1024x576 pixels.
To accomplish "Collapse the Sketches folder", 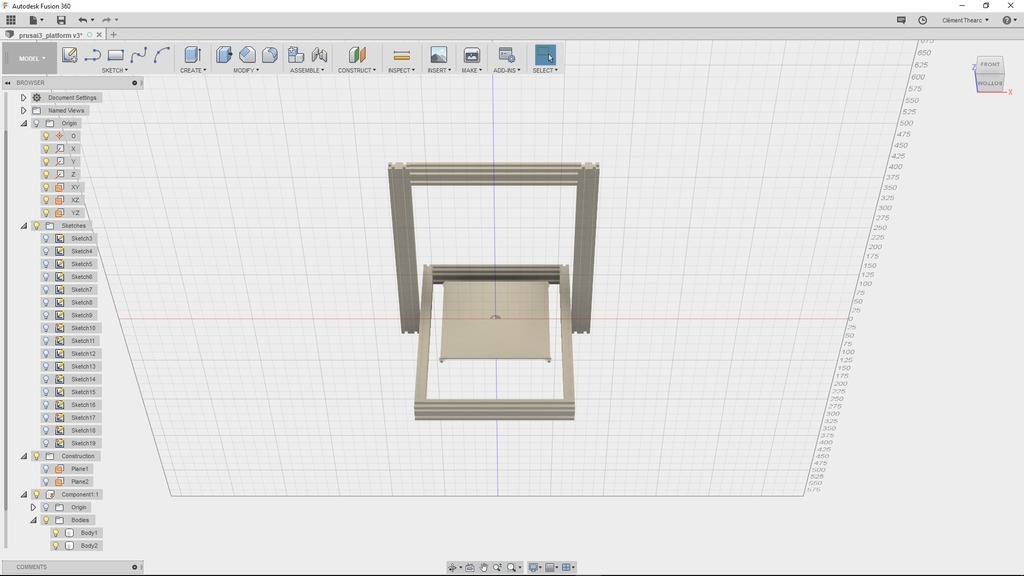I will [24, 226].
